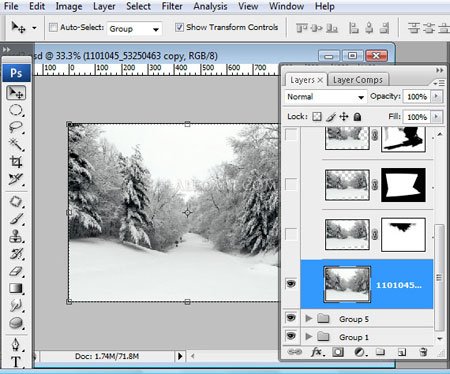The width and height of the screenshot is (450, 374).
Task: Uncheck Show Transform Controls
Action: (x=179, y=27)
